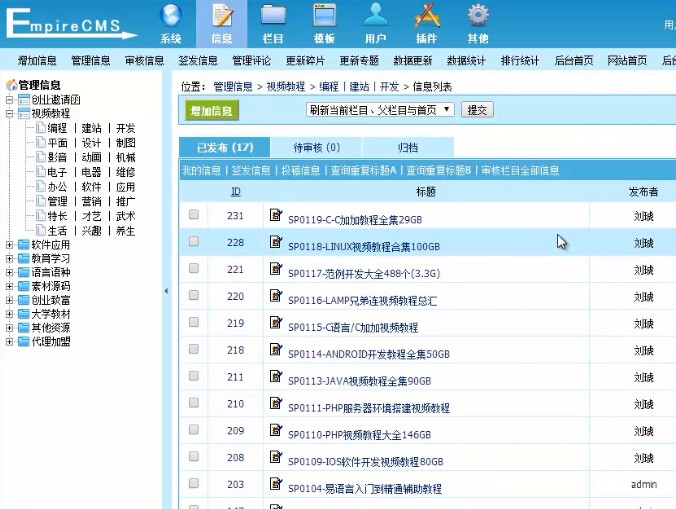Sort by the ID column header
This screenshot has height=509, width=676.
click(x=235, y=191)
